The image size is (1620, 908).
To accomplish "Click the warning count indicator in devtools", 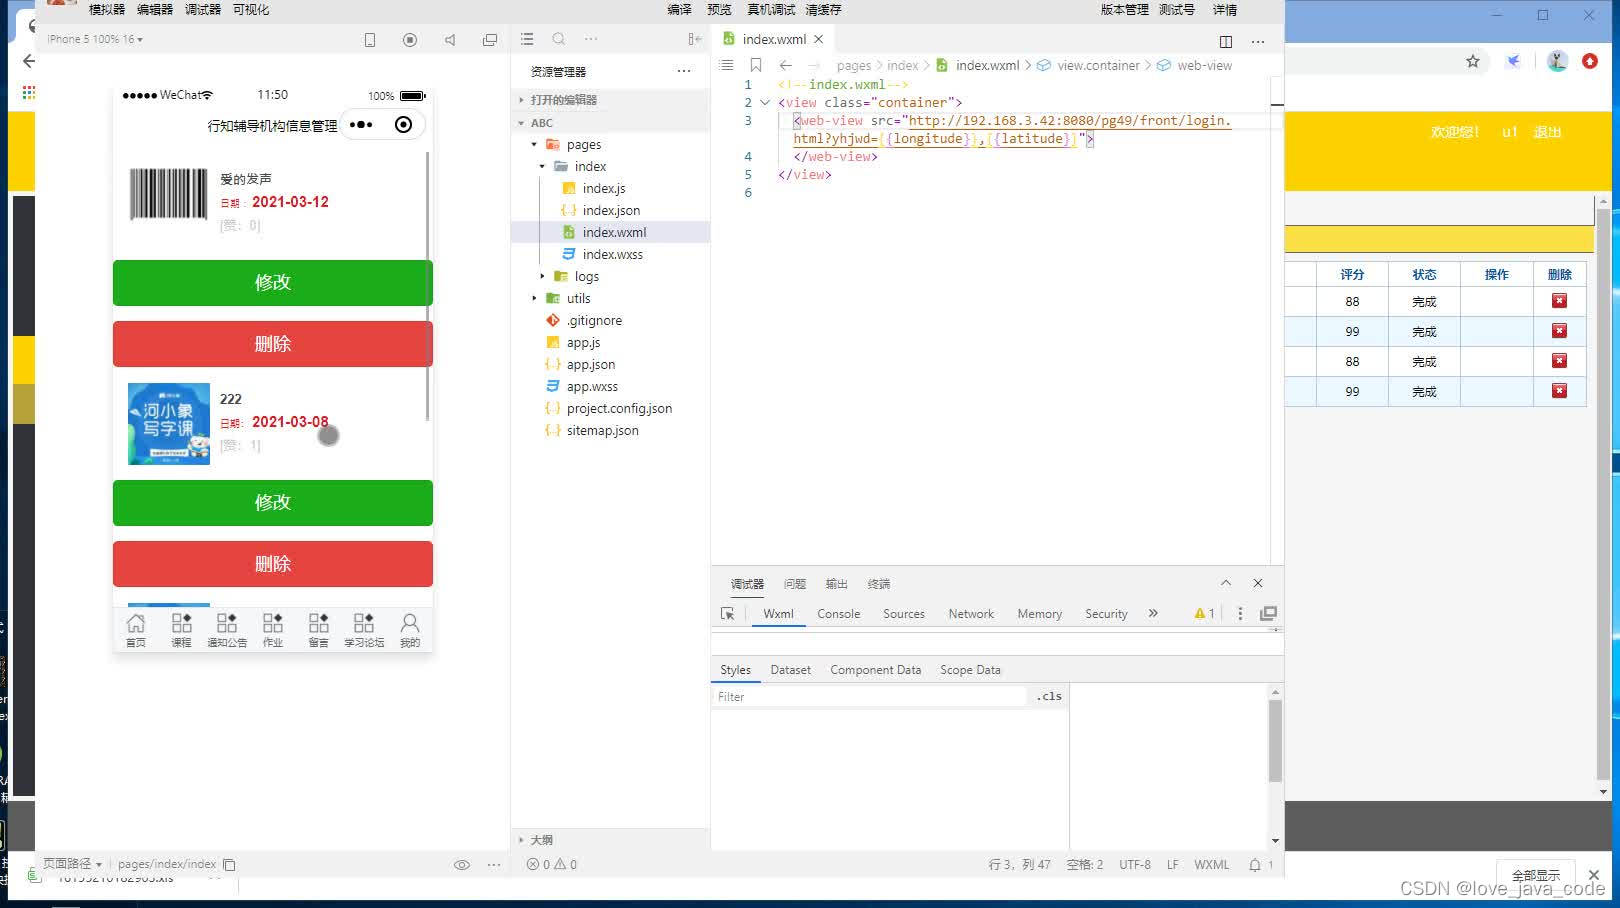I will click(1204, 614).
